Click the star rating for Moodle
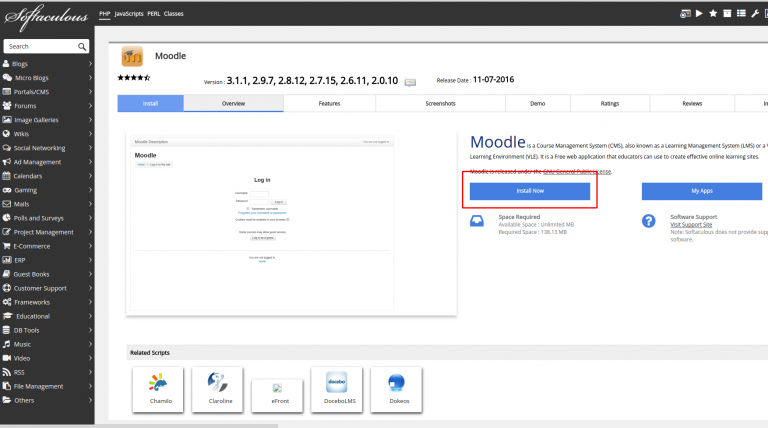Image resolution: width=768 pixels, height=428 pixels. 134,77
